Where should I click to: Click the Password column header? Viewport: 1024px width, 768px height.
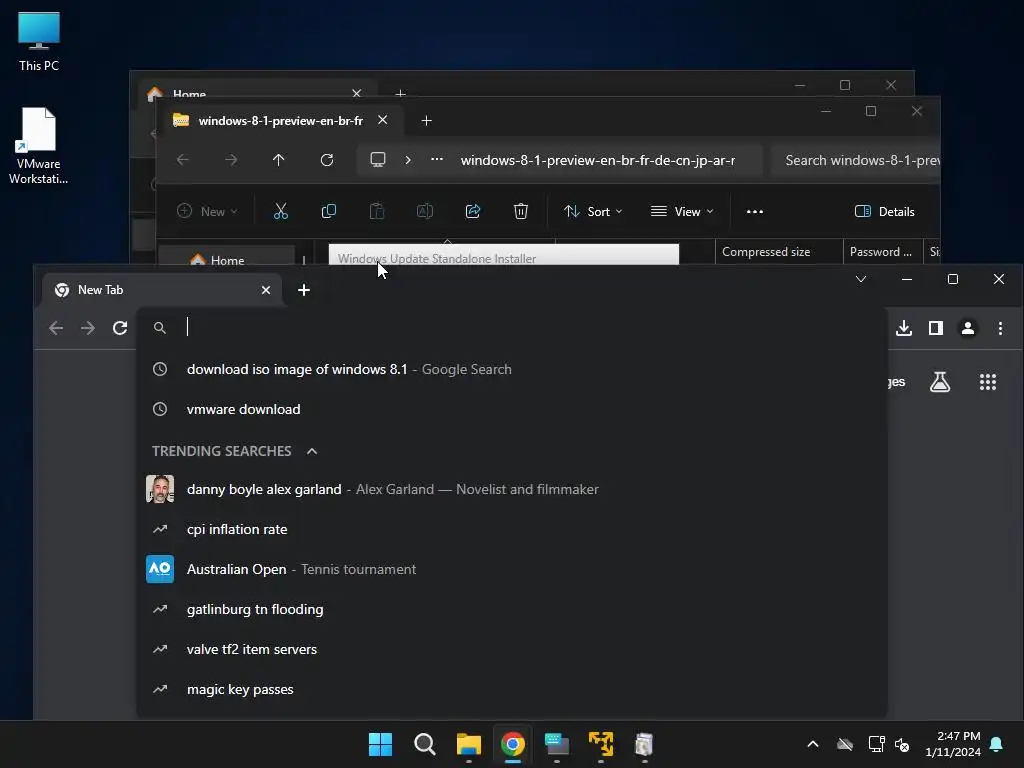(x=882, y=251)
